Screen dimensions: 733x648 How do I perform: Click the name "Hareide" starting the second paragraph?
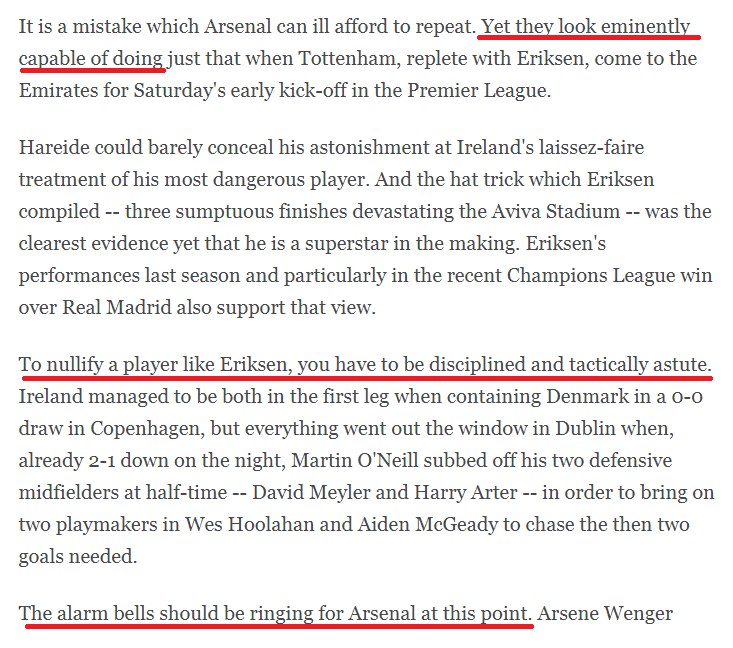point(54,148)
